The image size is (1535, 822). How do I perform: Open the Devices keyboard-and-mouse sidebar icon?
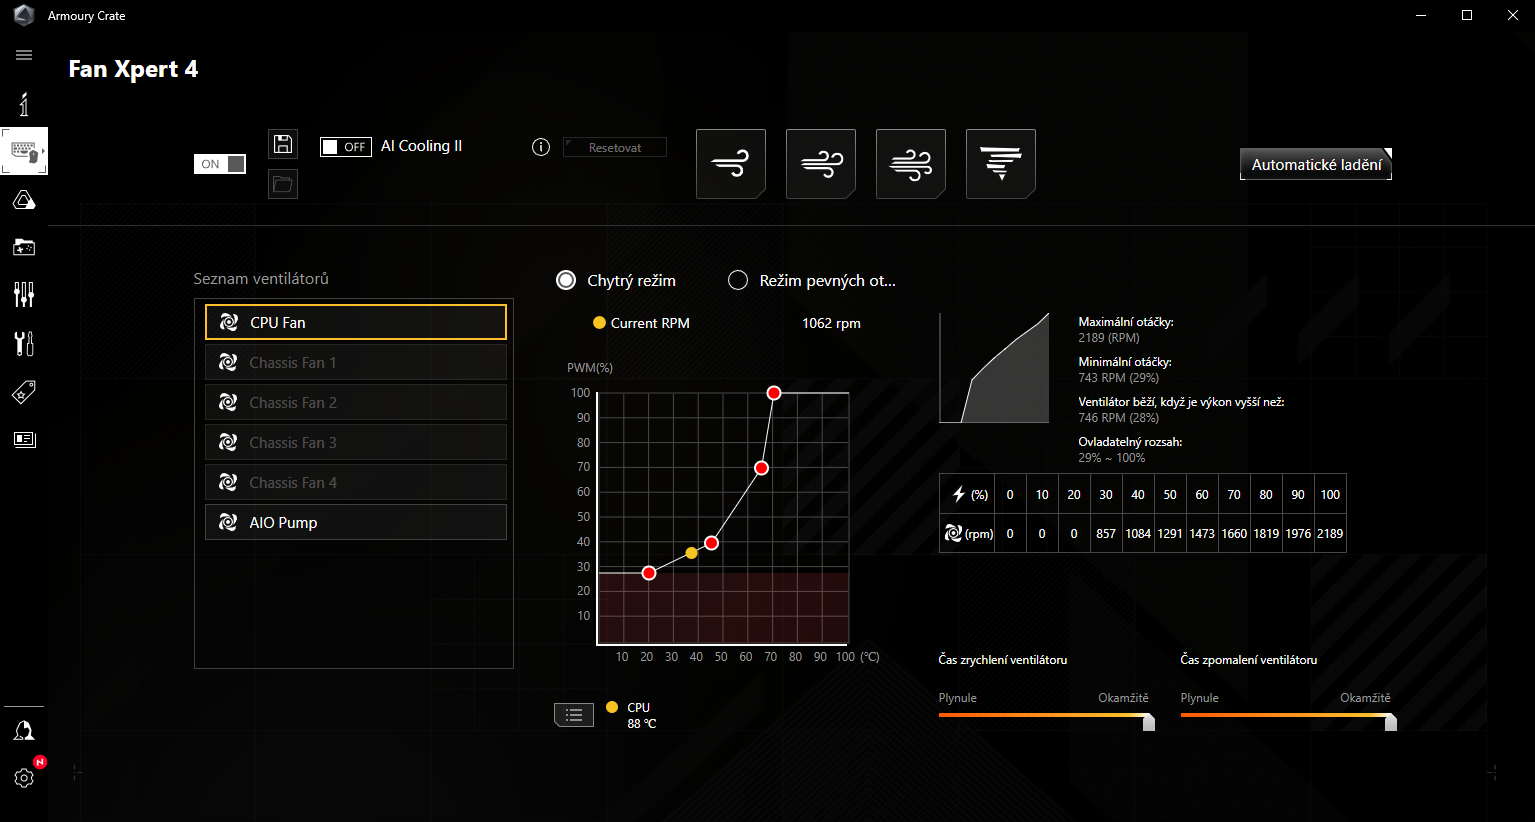pyautogui.click(x=24, y=152)
